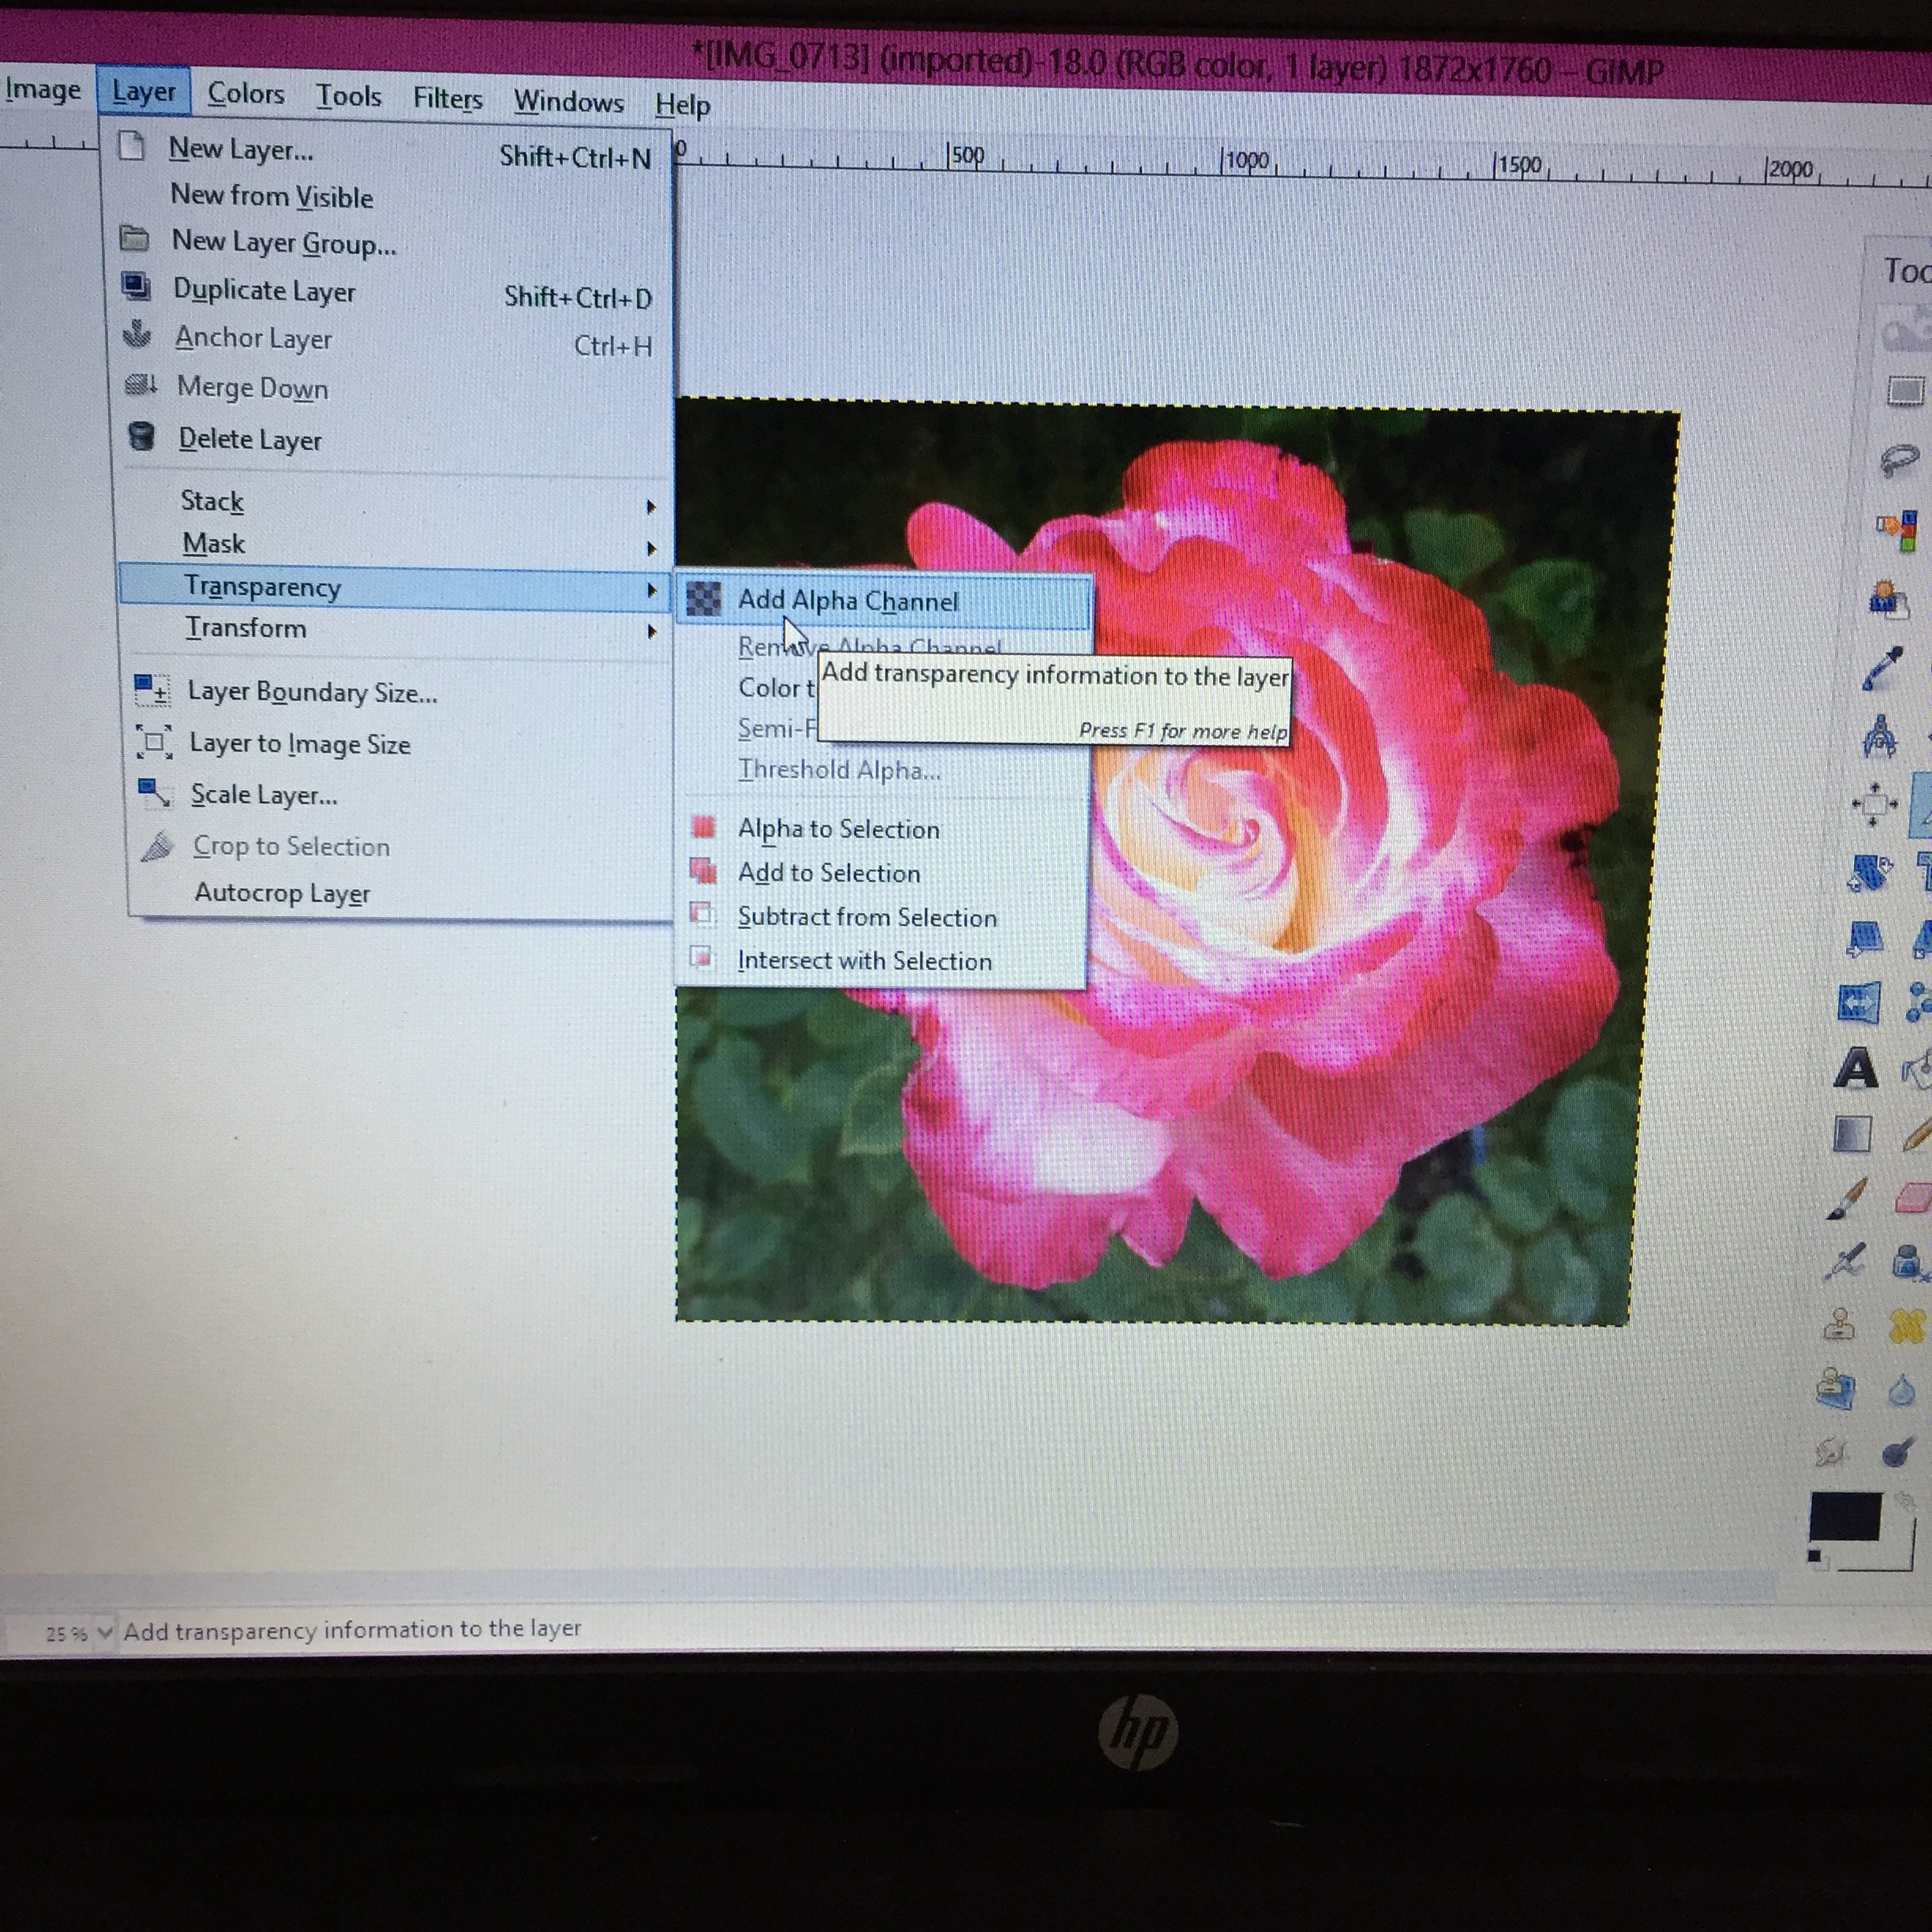The width and height of the screenshot is (1932, 1932).
Task: Select the Pencil tool
Action: tap(1918, 1133)
